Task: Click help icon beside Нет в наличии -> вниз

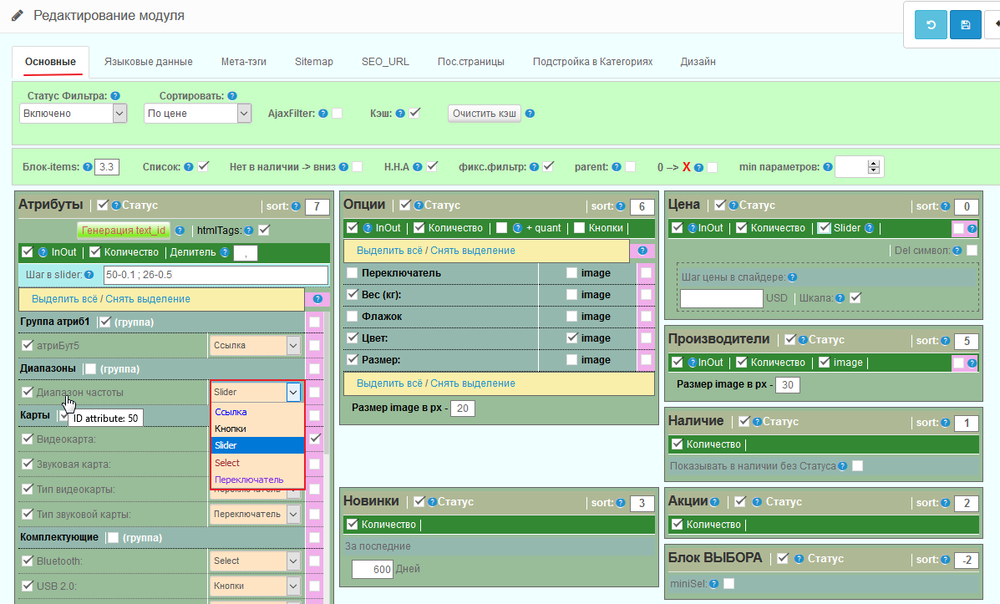Action: [344, 166]
